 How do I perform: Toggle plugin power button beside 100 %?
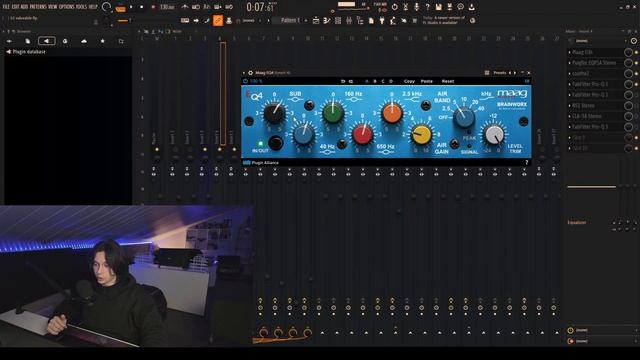245,81
